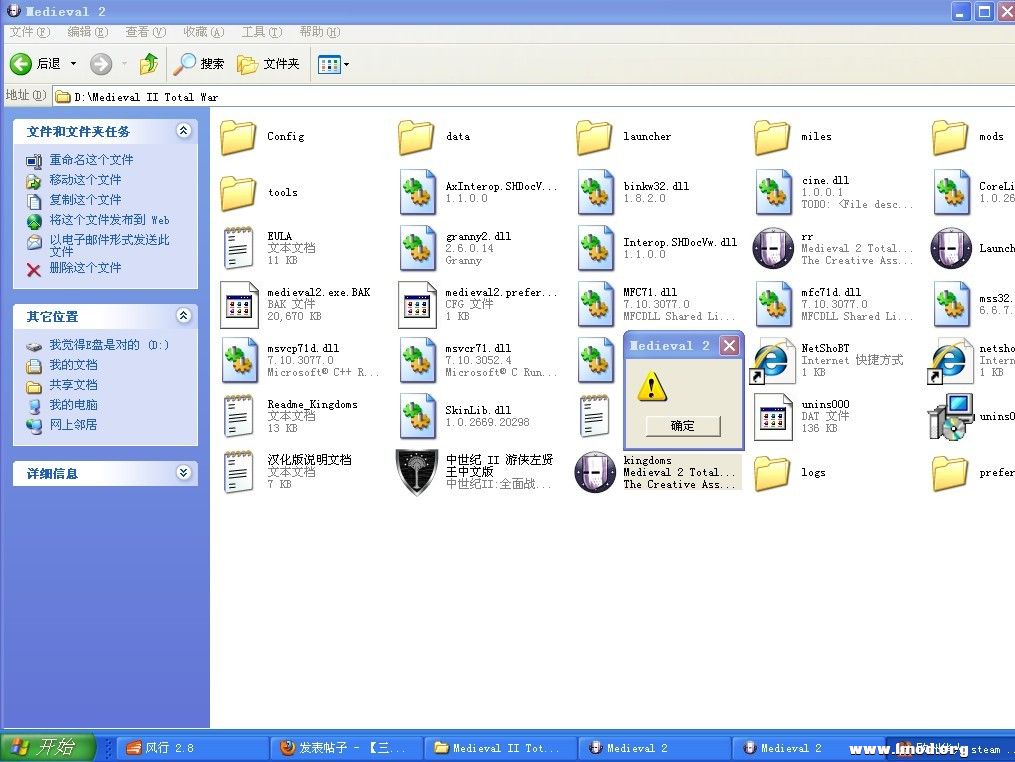Select the medieval2.exe.BAK file
Viewport: 1015px width, 762px height.
[x=239, y=303]
